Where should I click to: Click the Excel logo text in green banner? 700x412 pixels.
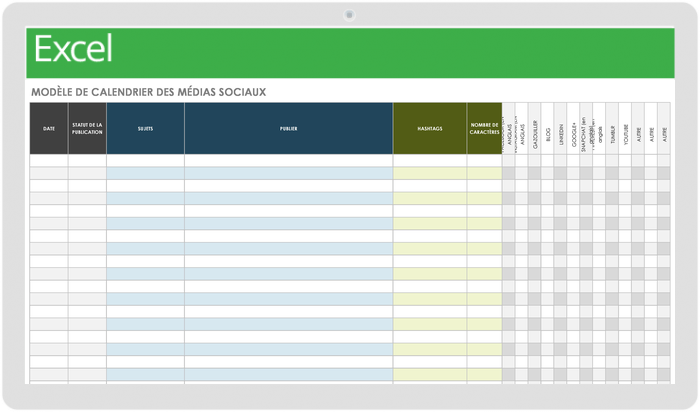[x=73, y=49]
